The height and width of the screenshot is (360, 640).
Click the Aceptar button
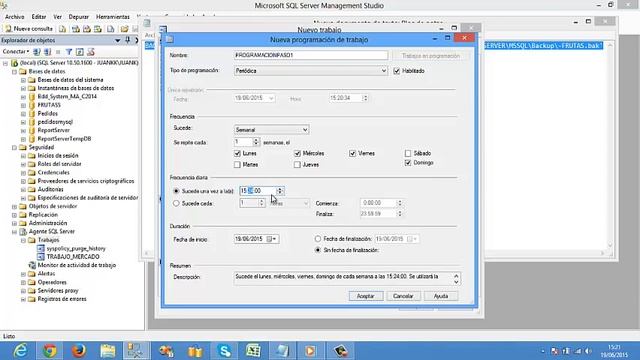[x=366, y=296]
